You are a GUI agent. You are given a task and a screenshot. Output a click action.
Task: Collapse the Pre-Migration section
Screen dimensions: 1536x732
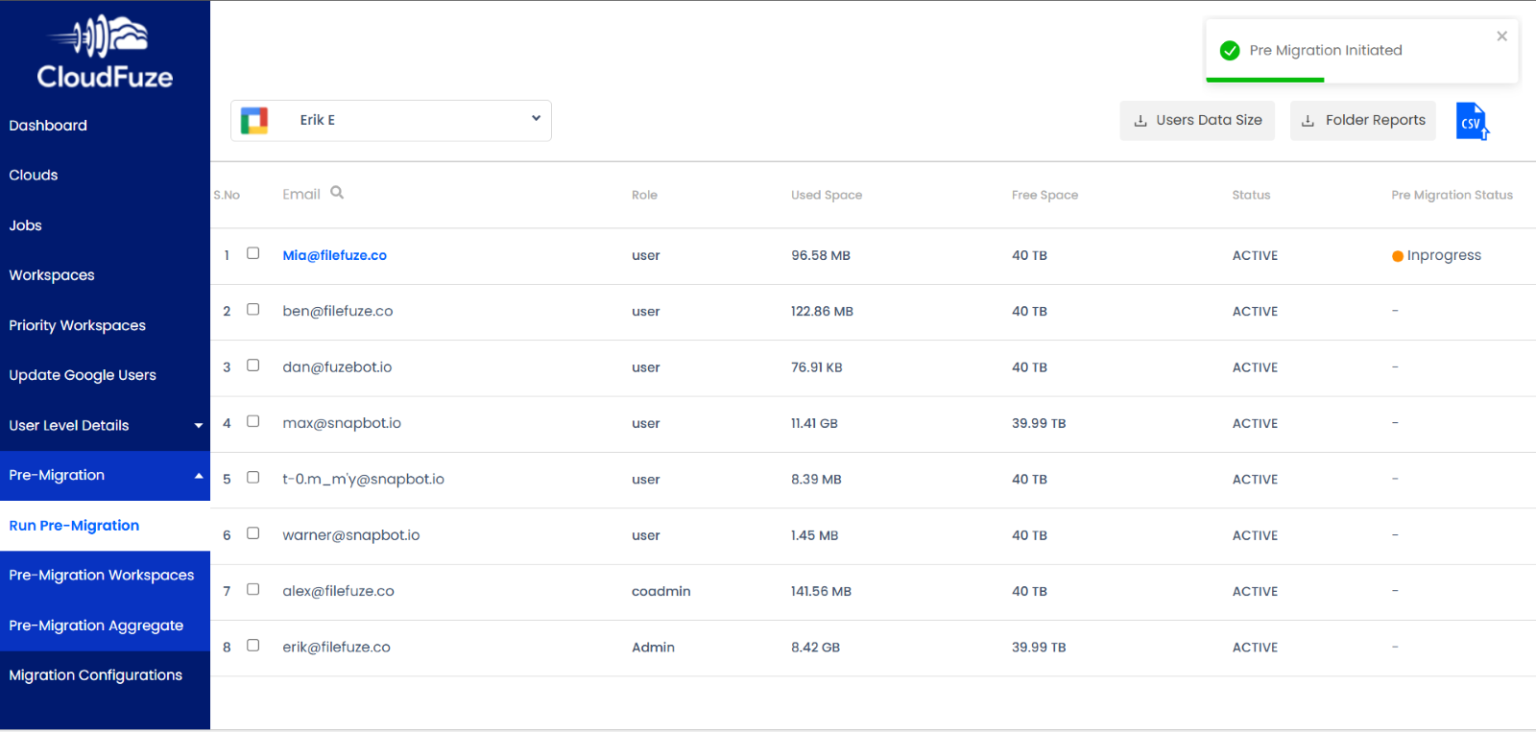point(198,475)
